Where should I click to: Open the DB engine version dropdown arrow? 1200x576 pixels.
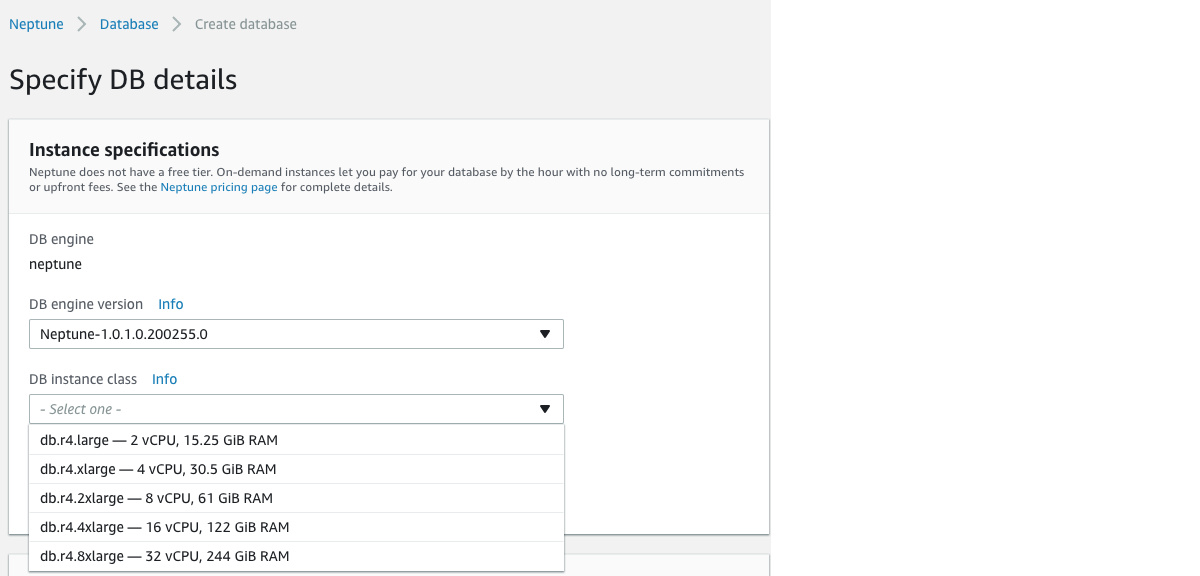tap(546, 333)
